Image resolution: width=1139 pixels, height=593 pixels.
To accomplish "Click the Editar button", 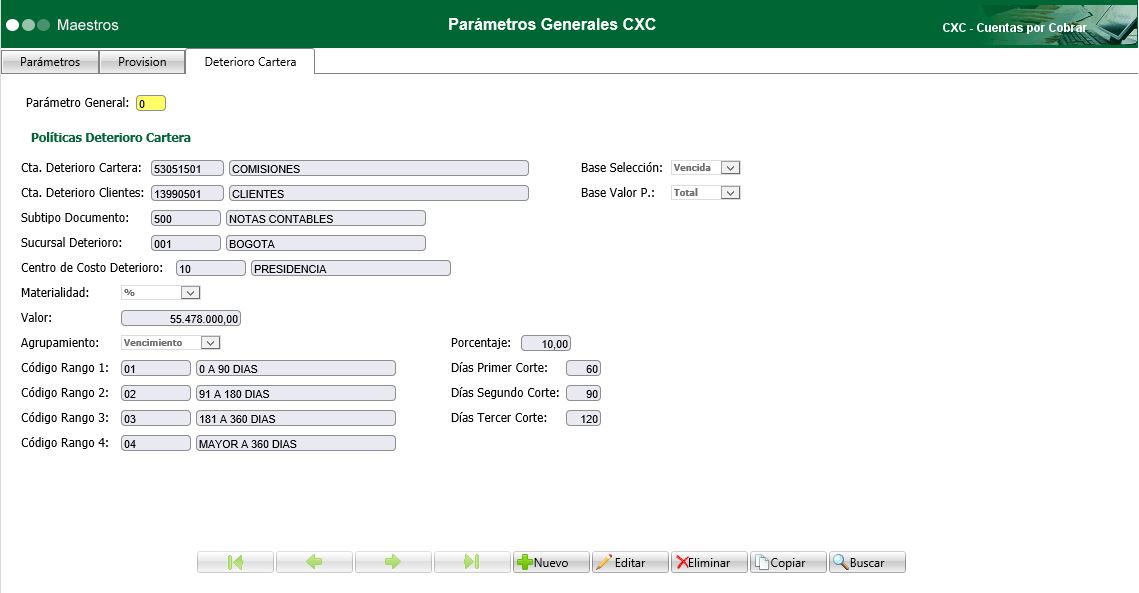I will pos(630,562).
